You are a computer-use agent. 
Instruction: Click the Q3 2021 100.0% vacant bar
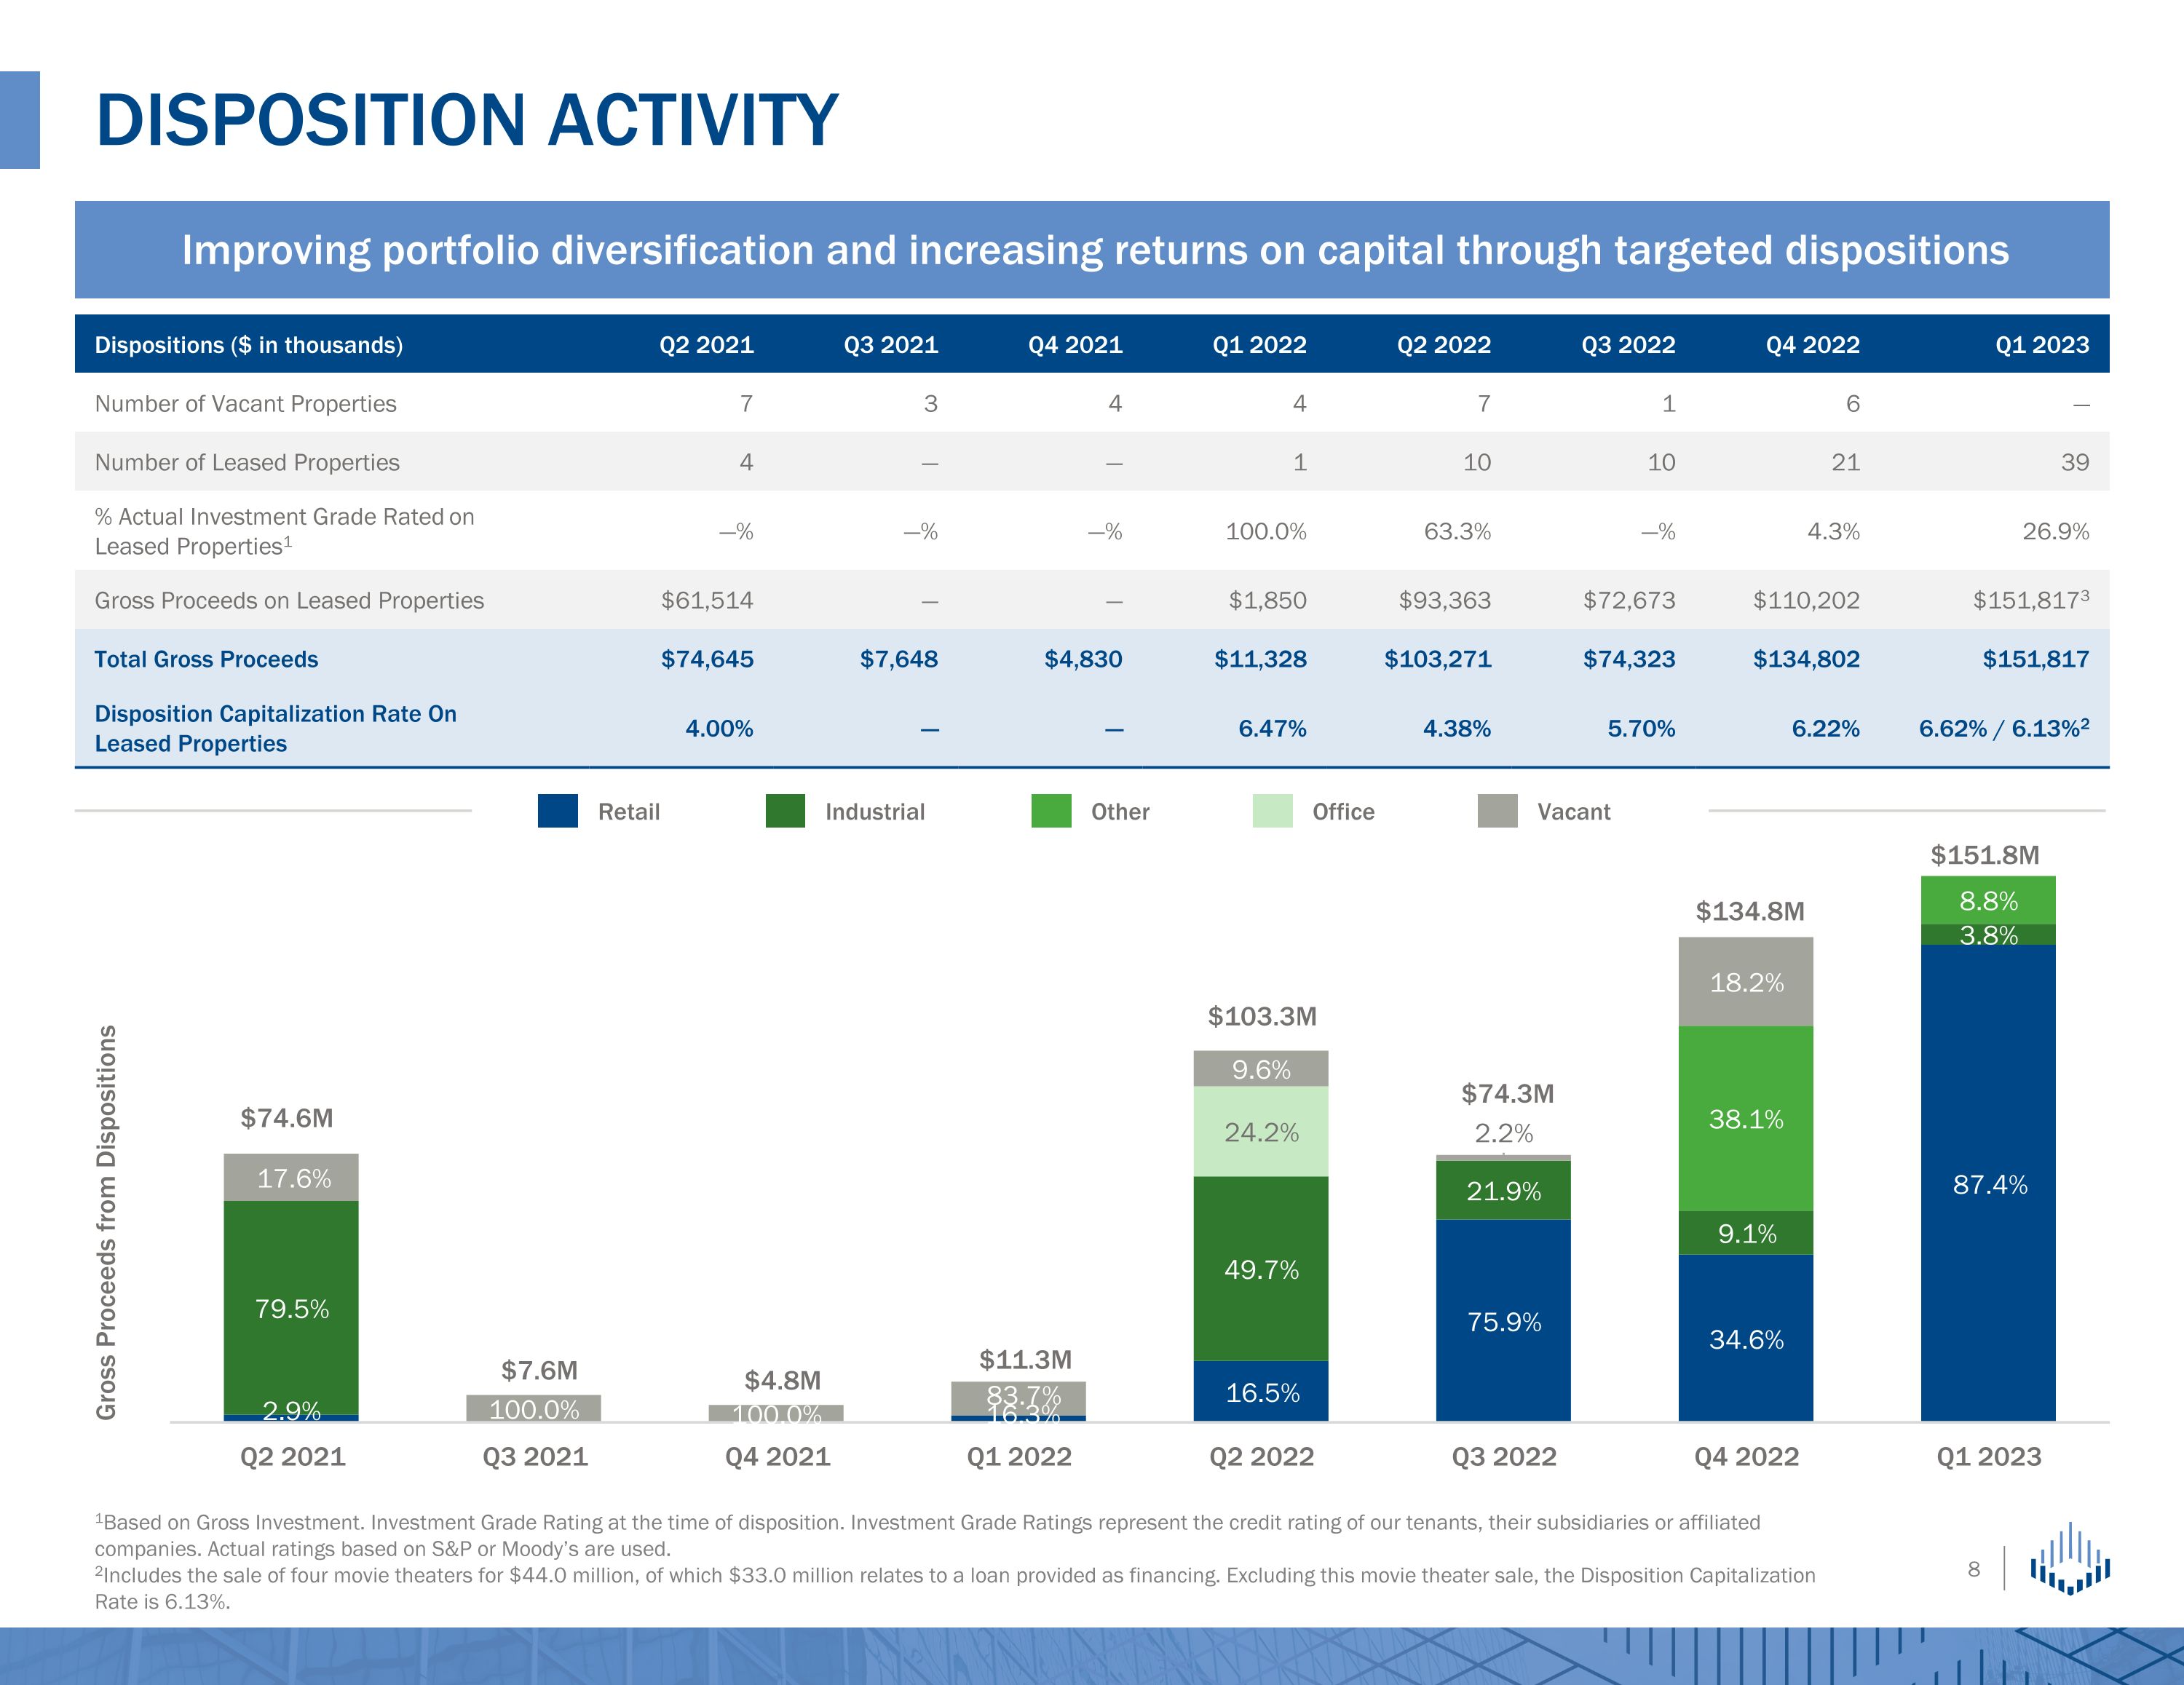[x=534, y=1408]
